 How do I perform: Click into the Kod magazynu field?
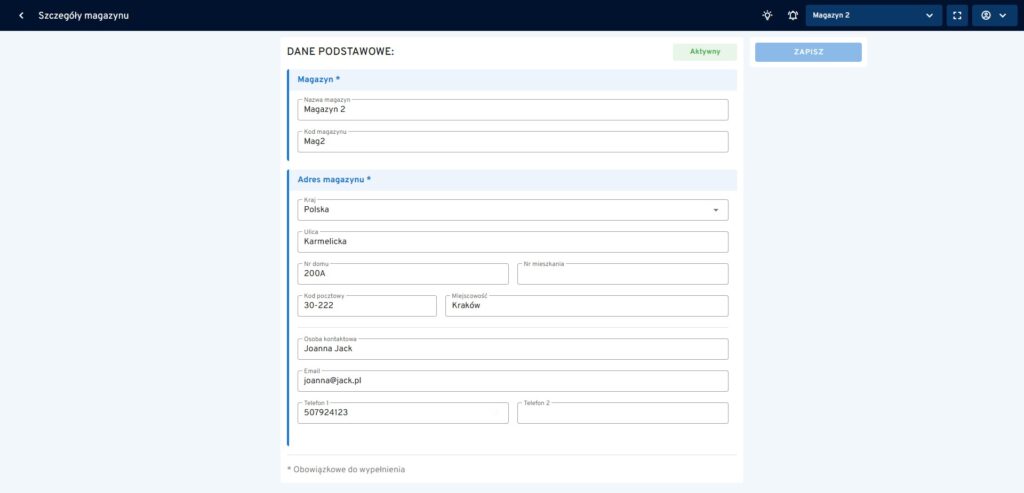coord(512,142)
